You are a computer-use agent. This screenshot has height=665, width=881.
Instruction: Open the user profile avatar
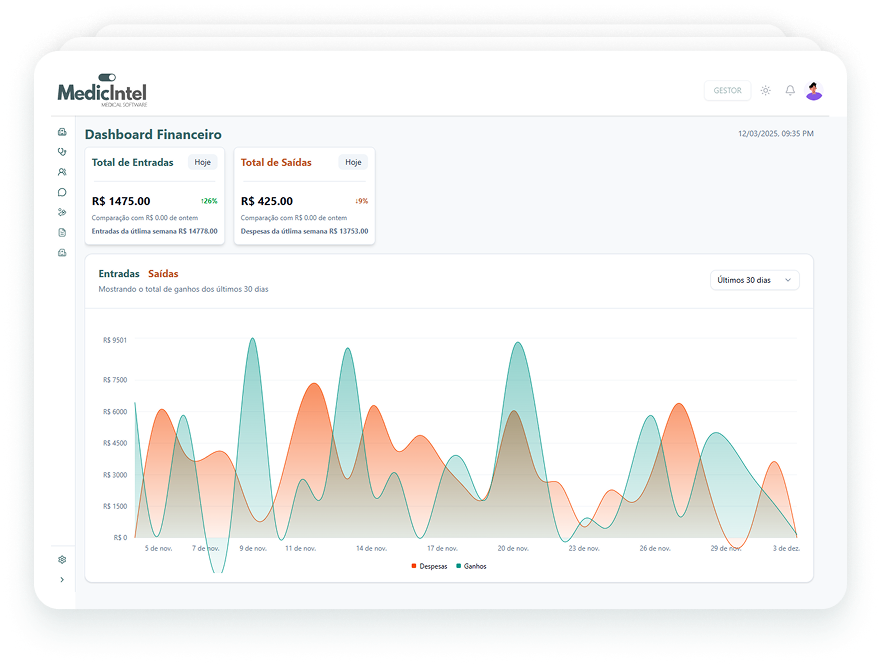814,90
